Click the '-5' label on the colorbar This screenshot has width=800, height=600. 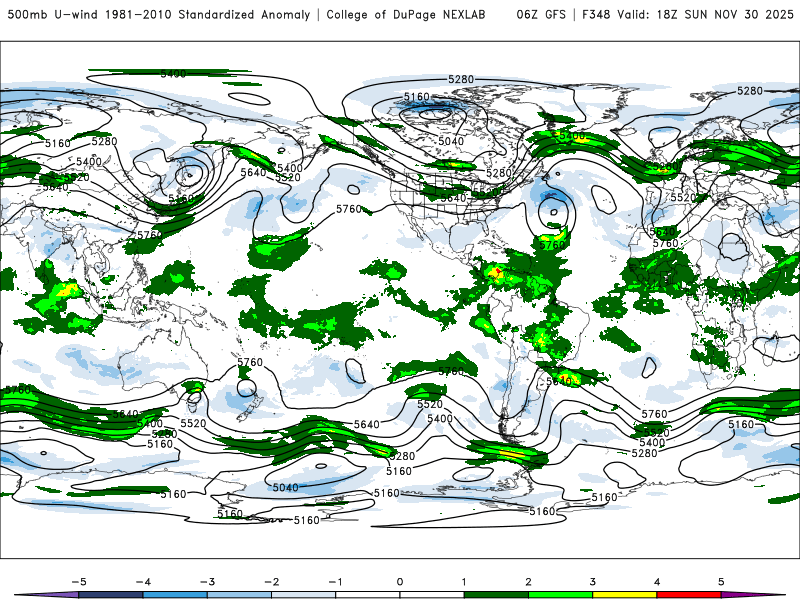point(79,582)
